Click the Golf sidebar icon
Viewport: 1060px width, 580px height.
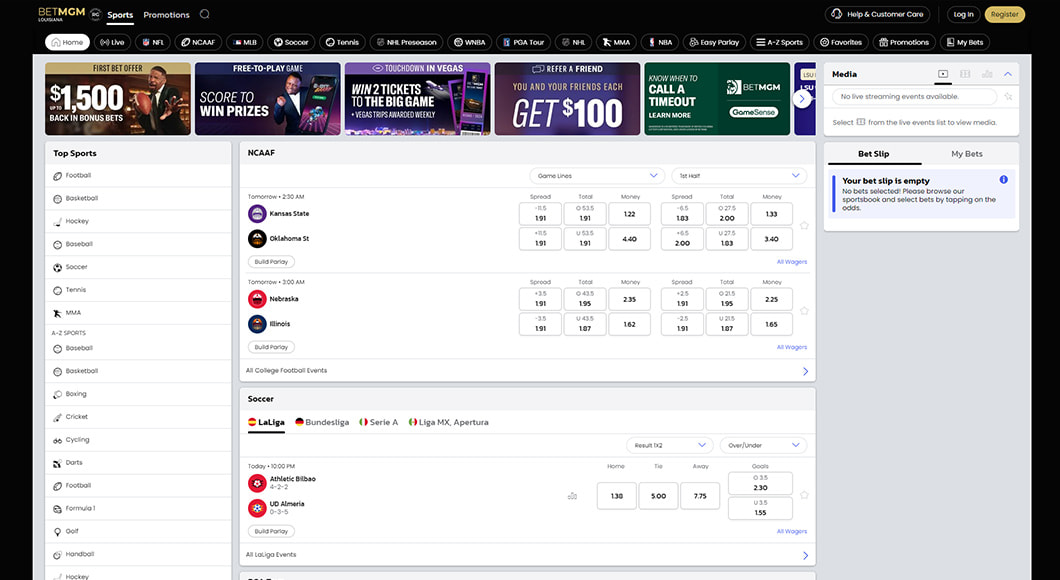tap(57, 531)
